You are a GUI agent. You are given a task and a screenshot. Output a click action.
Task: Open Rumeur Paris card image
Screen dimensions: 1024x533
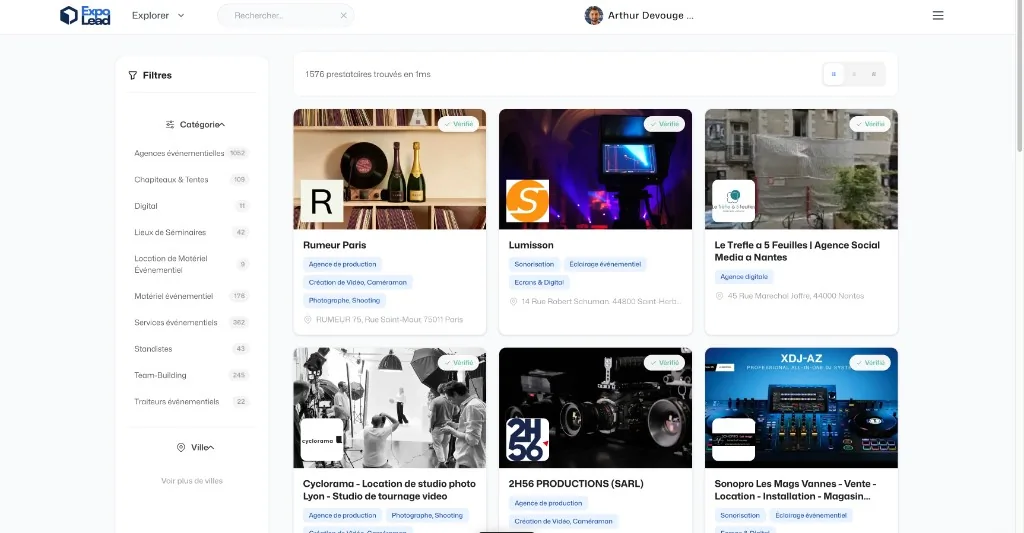(x=389, y=169)
